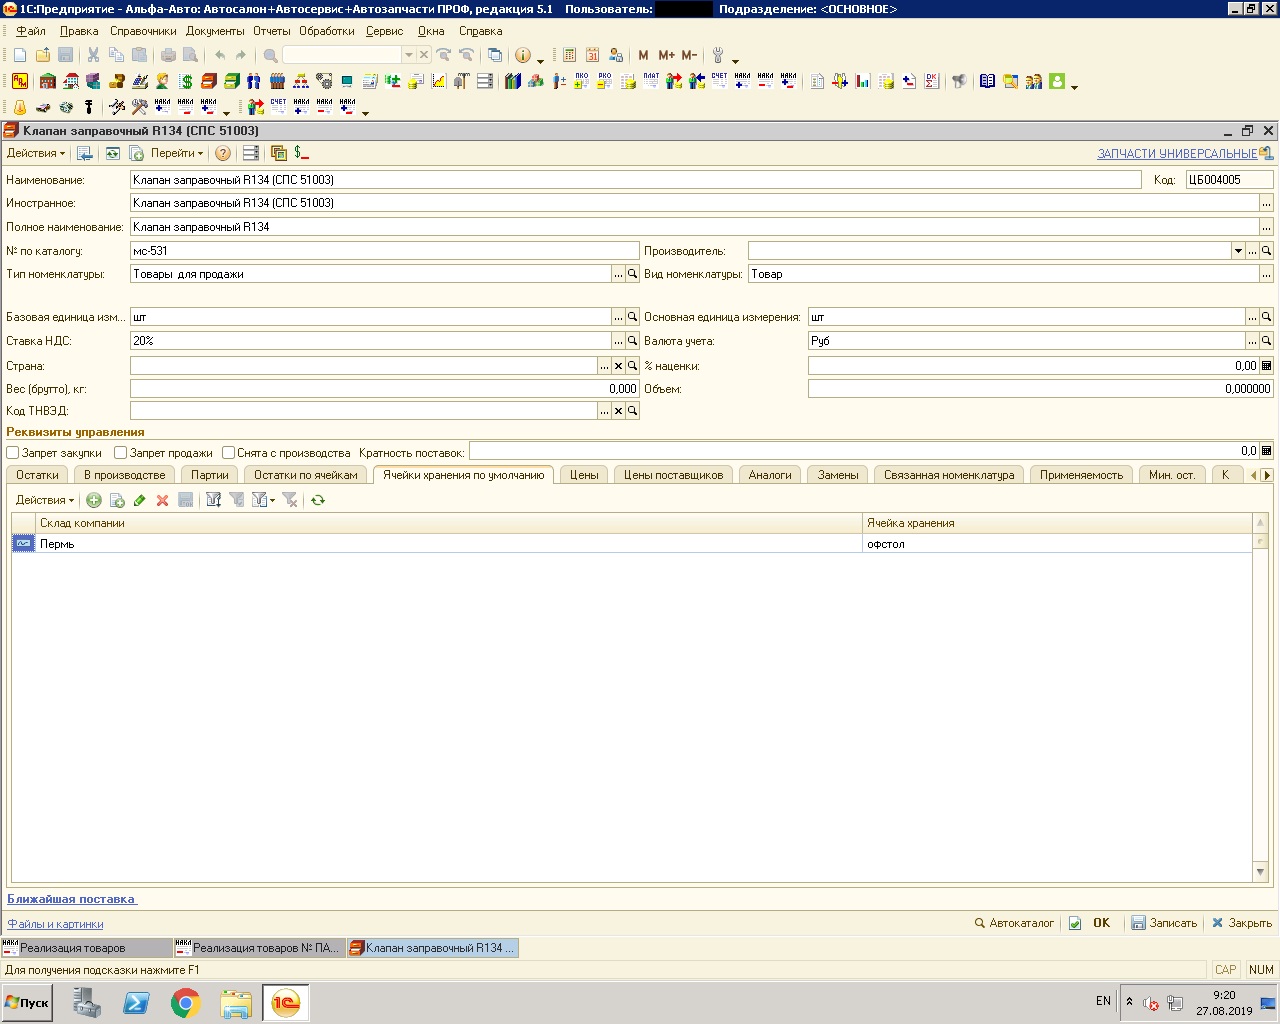The image size is (1280, 1024).
Task: Click the green Add row icon
Action: click(x=94, y=500)
